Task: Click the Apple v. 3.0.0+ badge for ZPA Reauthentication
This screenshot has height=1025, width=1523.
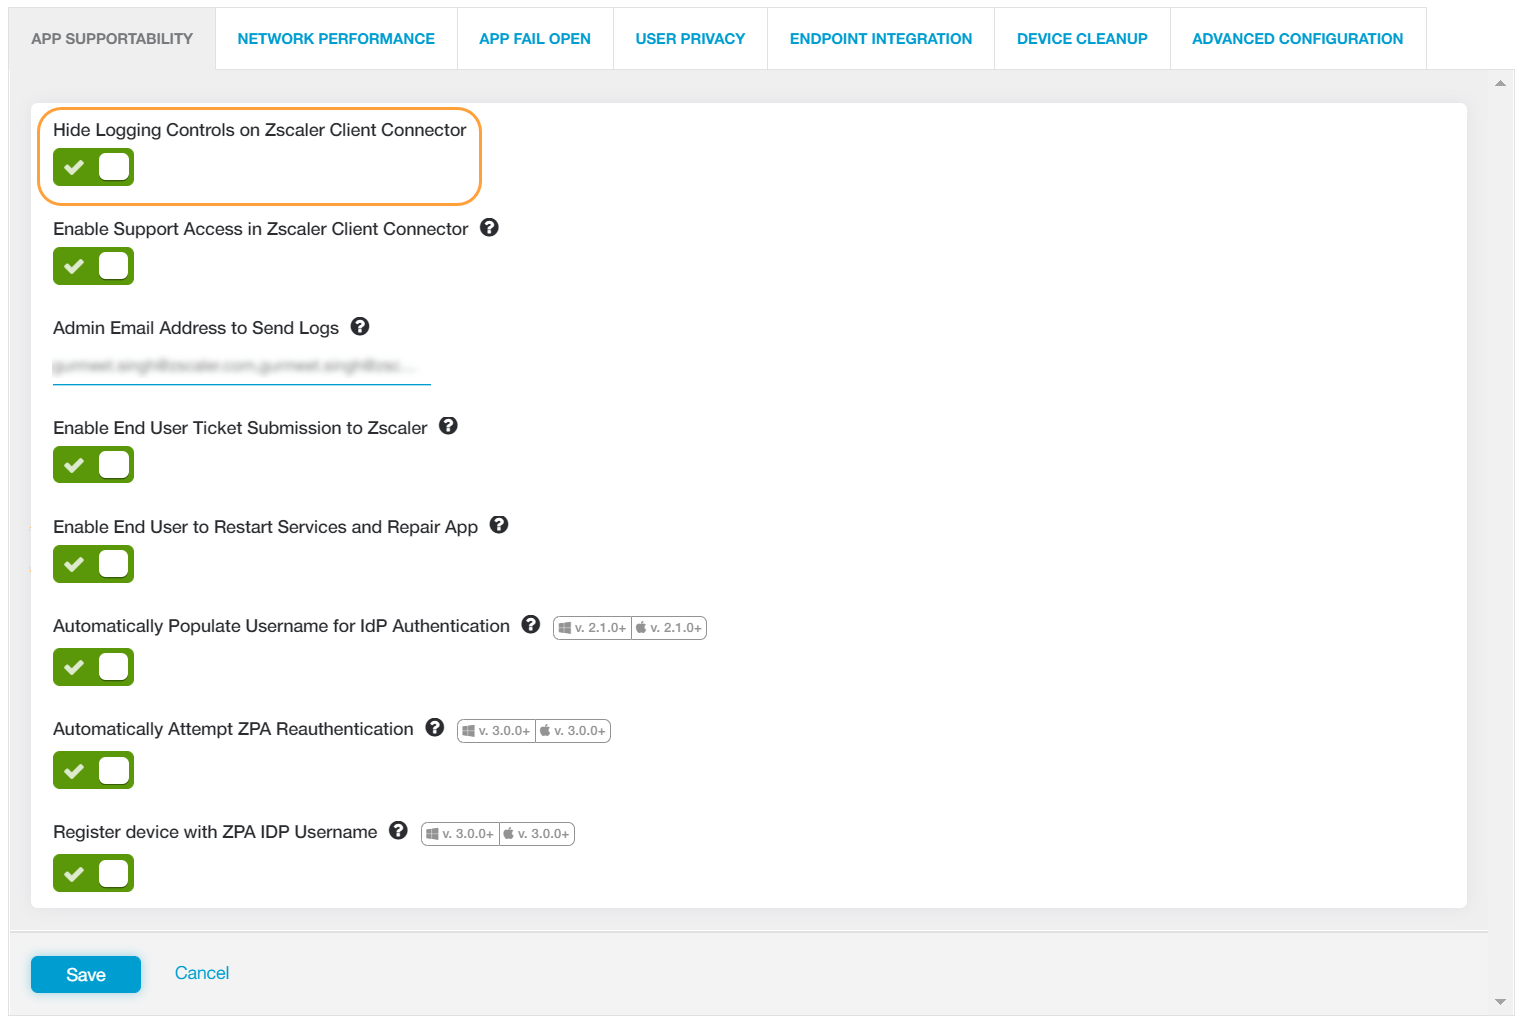Action: pyautogui.click(x=572, y=730)
